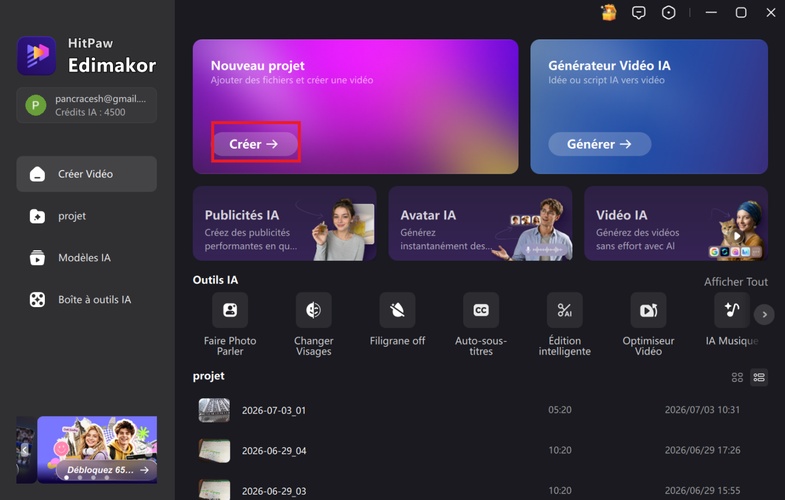785x500 pixels.
Task: Open Boîte à outils IA in sidebar
Action: 87,299
